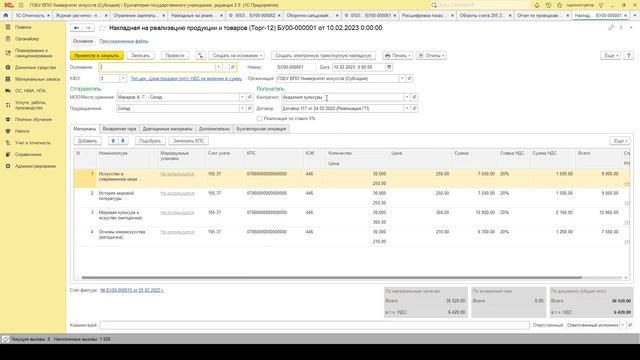Switch to Возвратная тара tab
This screenshot has width=640, height=360.
(x=119, y=129)
